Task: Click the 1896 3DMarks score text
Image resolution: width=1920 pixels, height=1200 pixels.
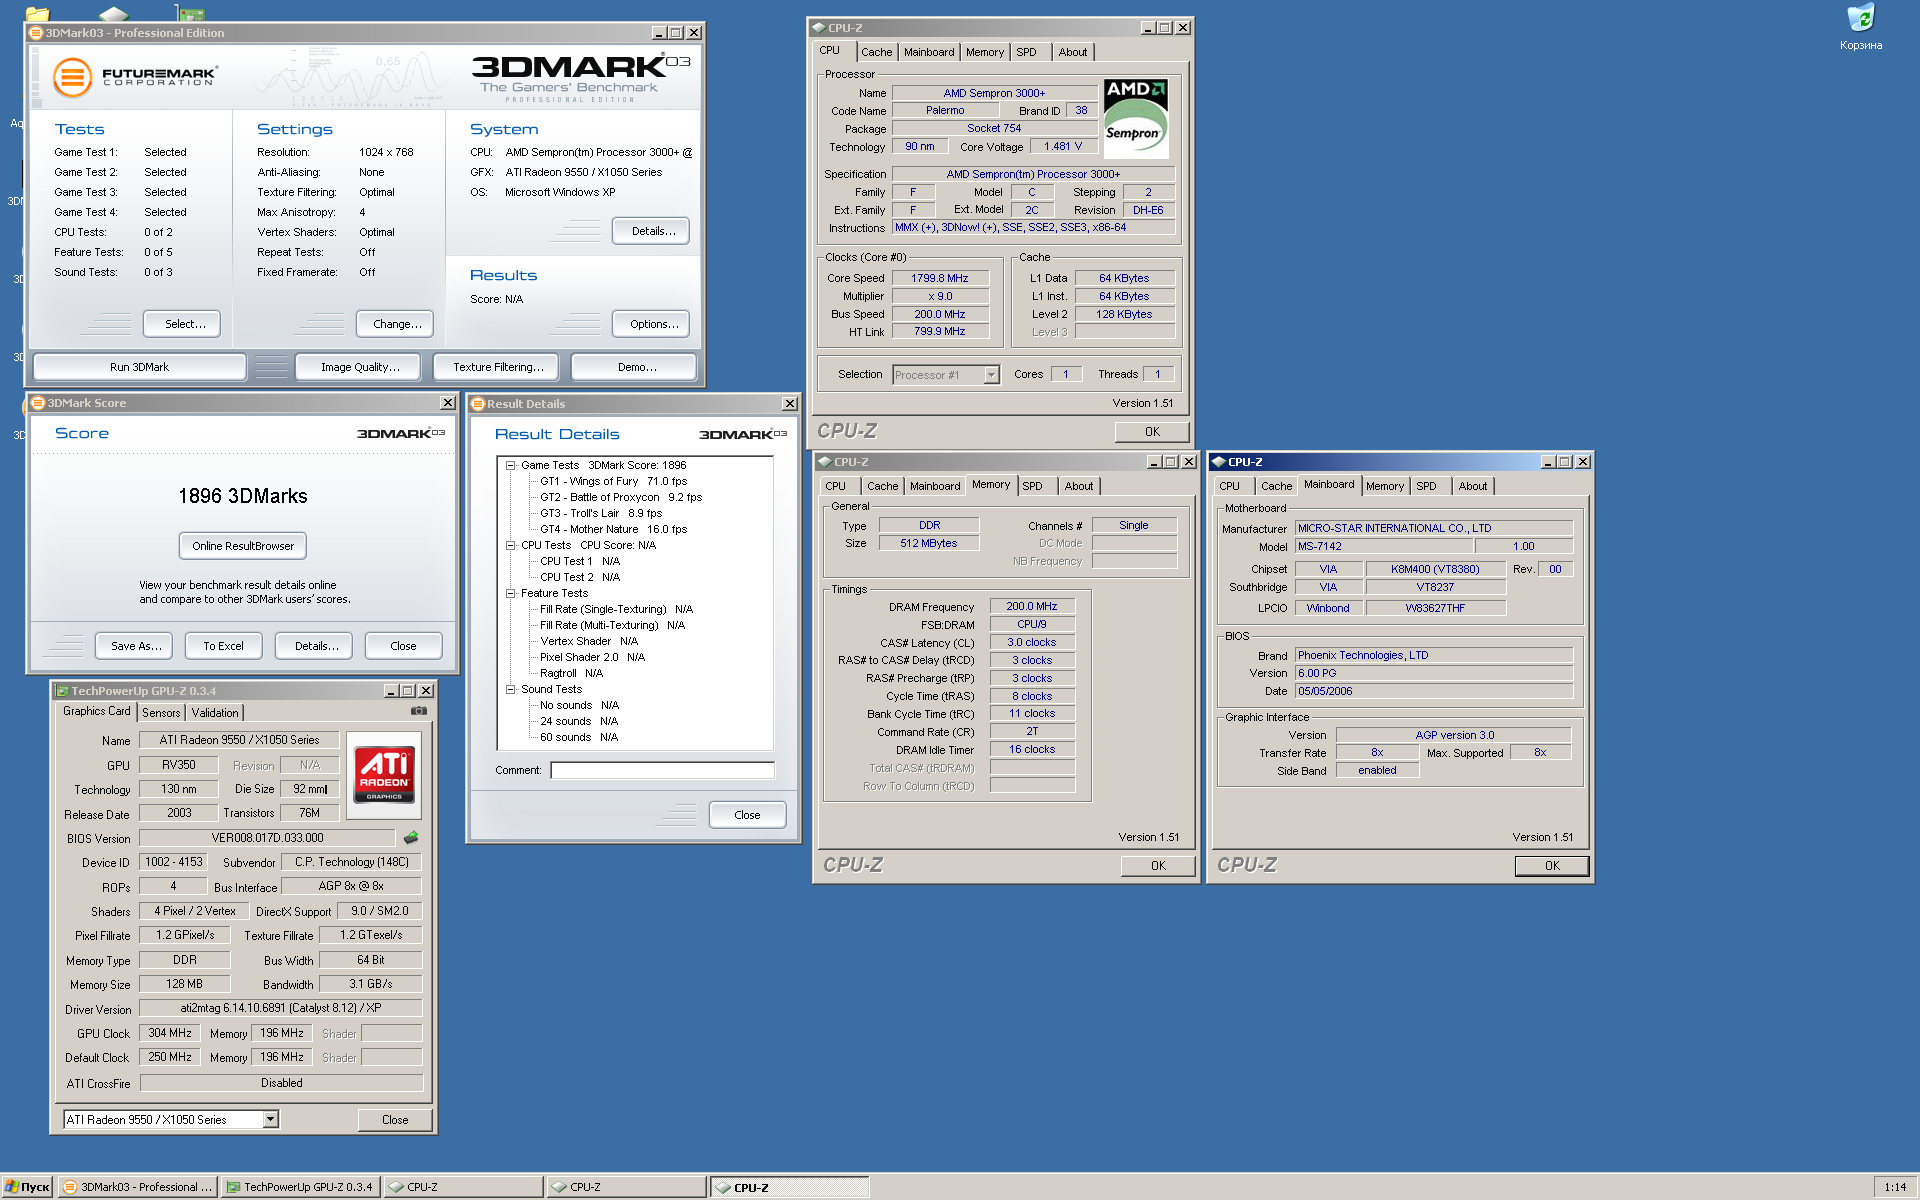Action: [x=243, y=496]
